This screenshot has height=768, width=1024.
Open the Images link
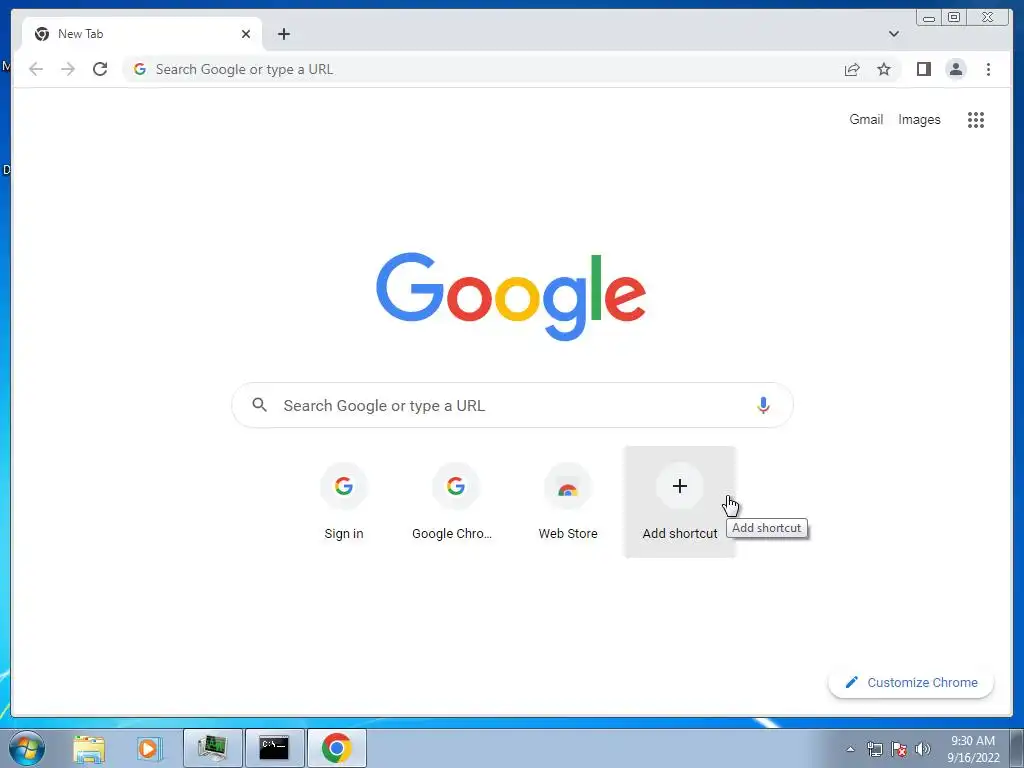pos(919,120)
